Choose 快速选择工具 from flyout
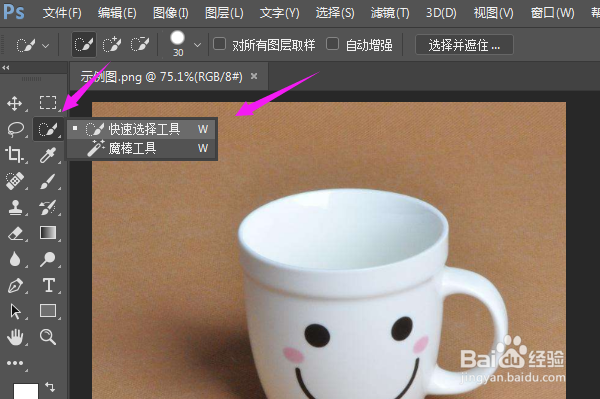The height and width of the screenshot is (399, 600). 142,129
